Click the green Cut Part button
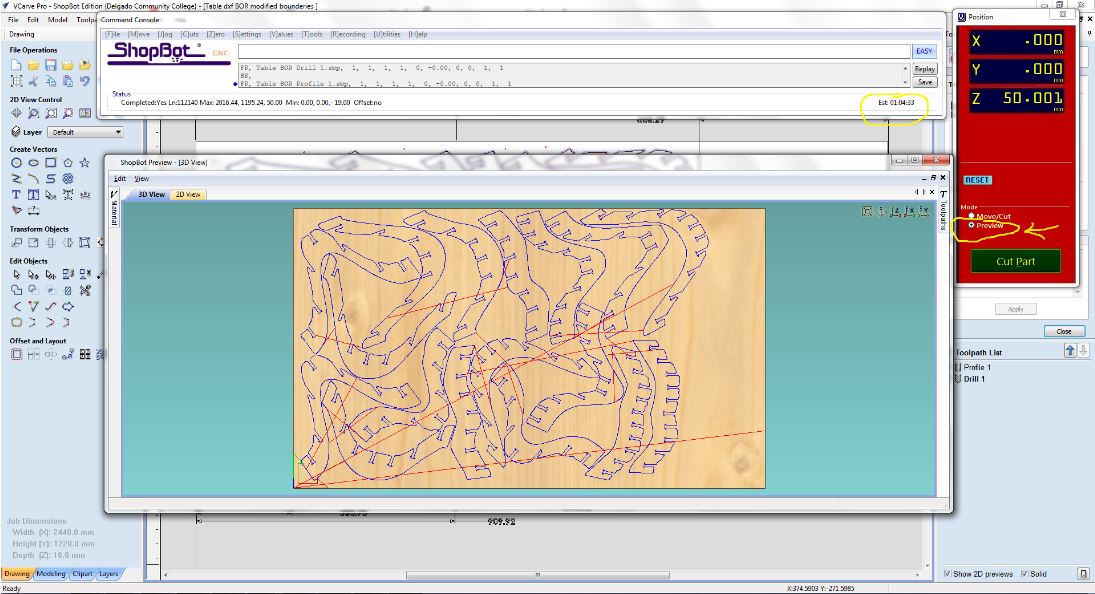1095x594 pixels. point(1015,261)
